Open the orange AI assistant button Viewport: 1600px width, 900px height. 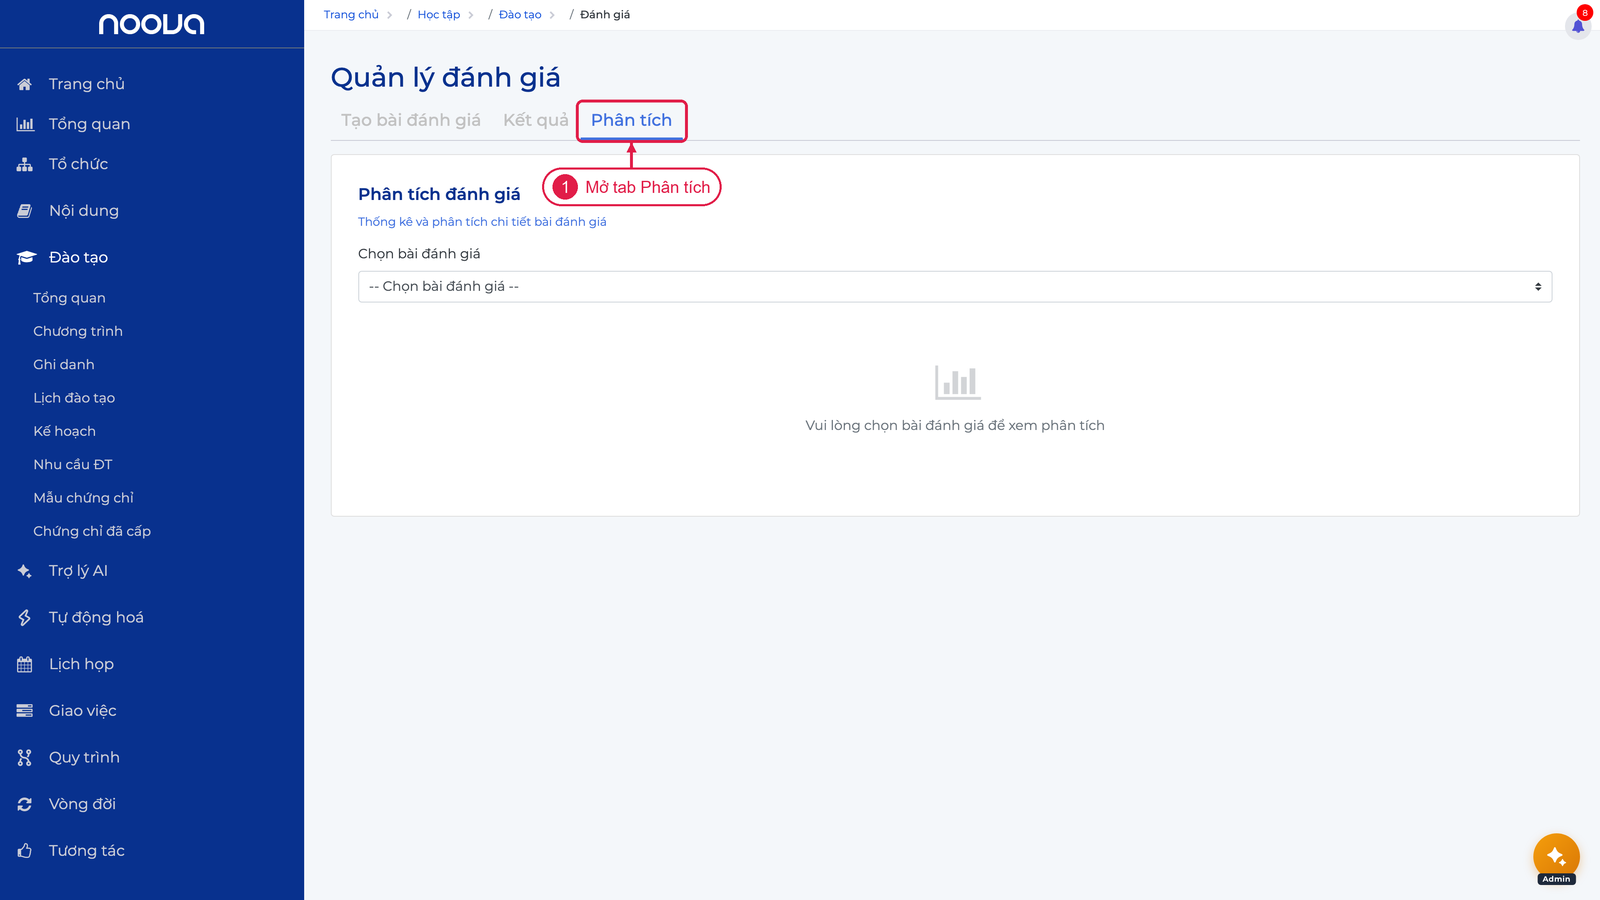click(x=1556, y=856)
